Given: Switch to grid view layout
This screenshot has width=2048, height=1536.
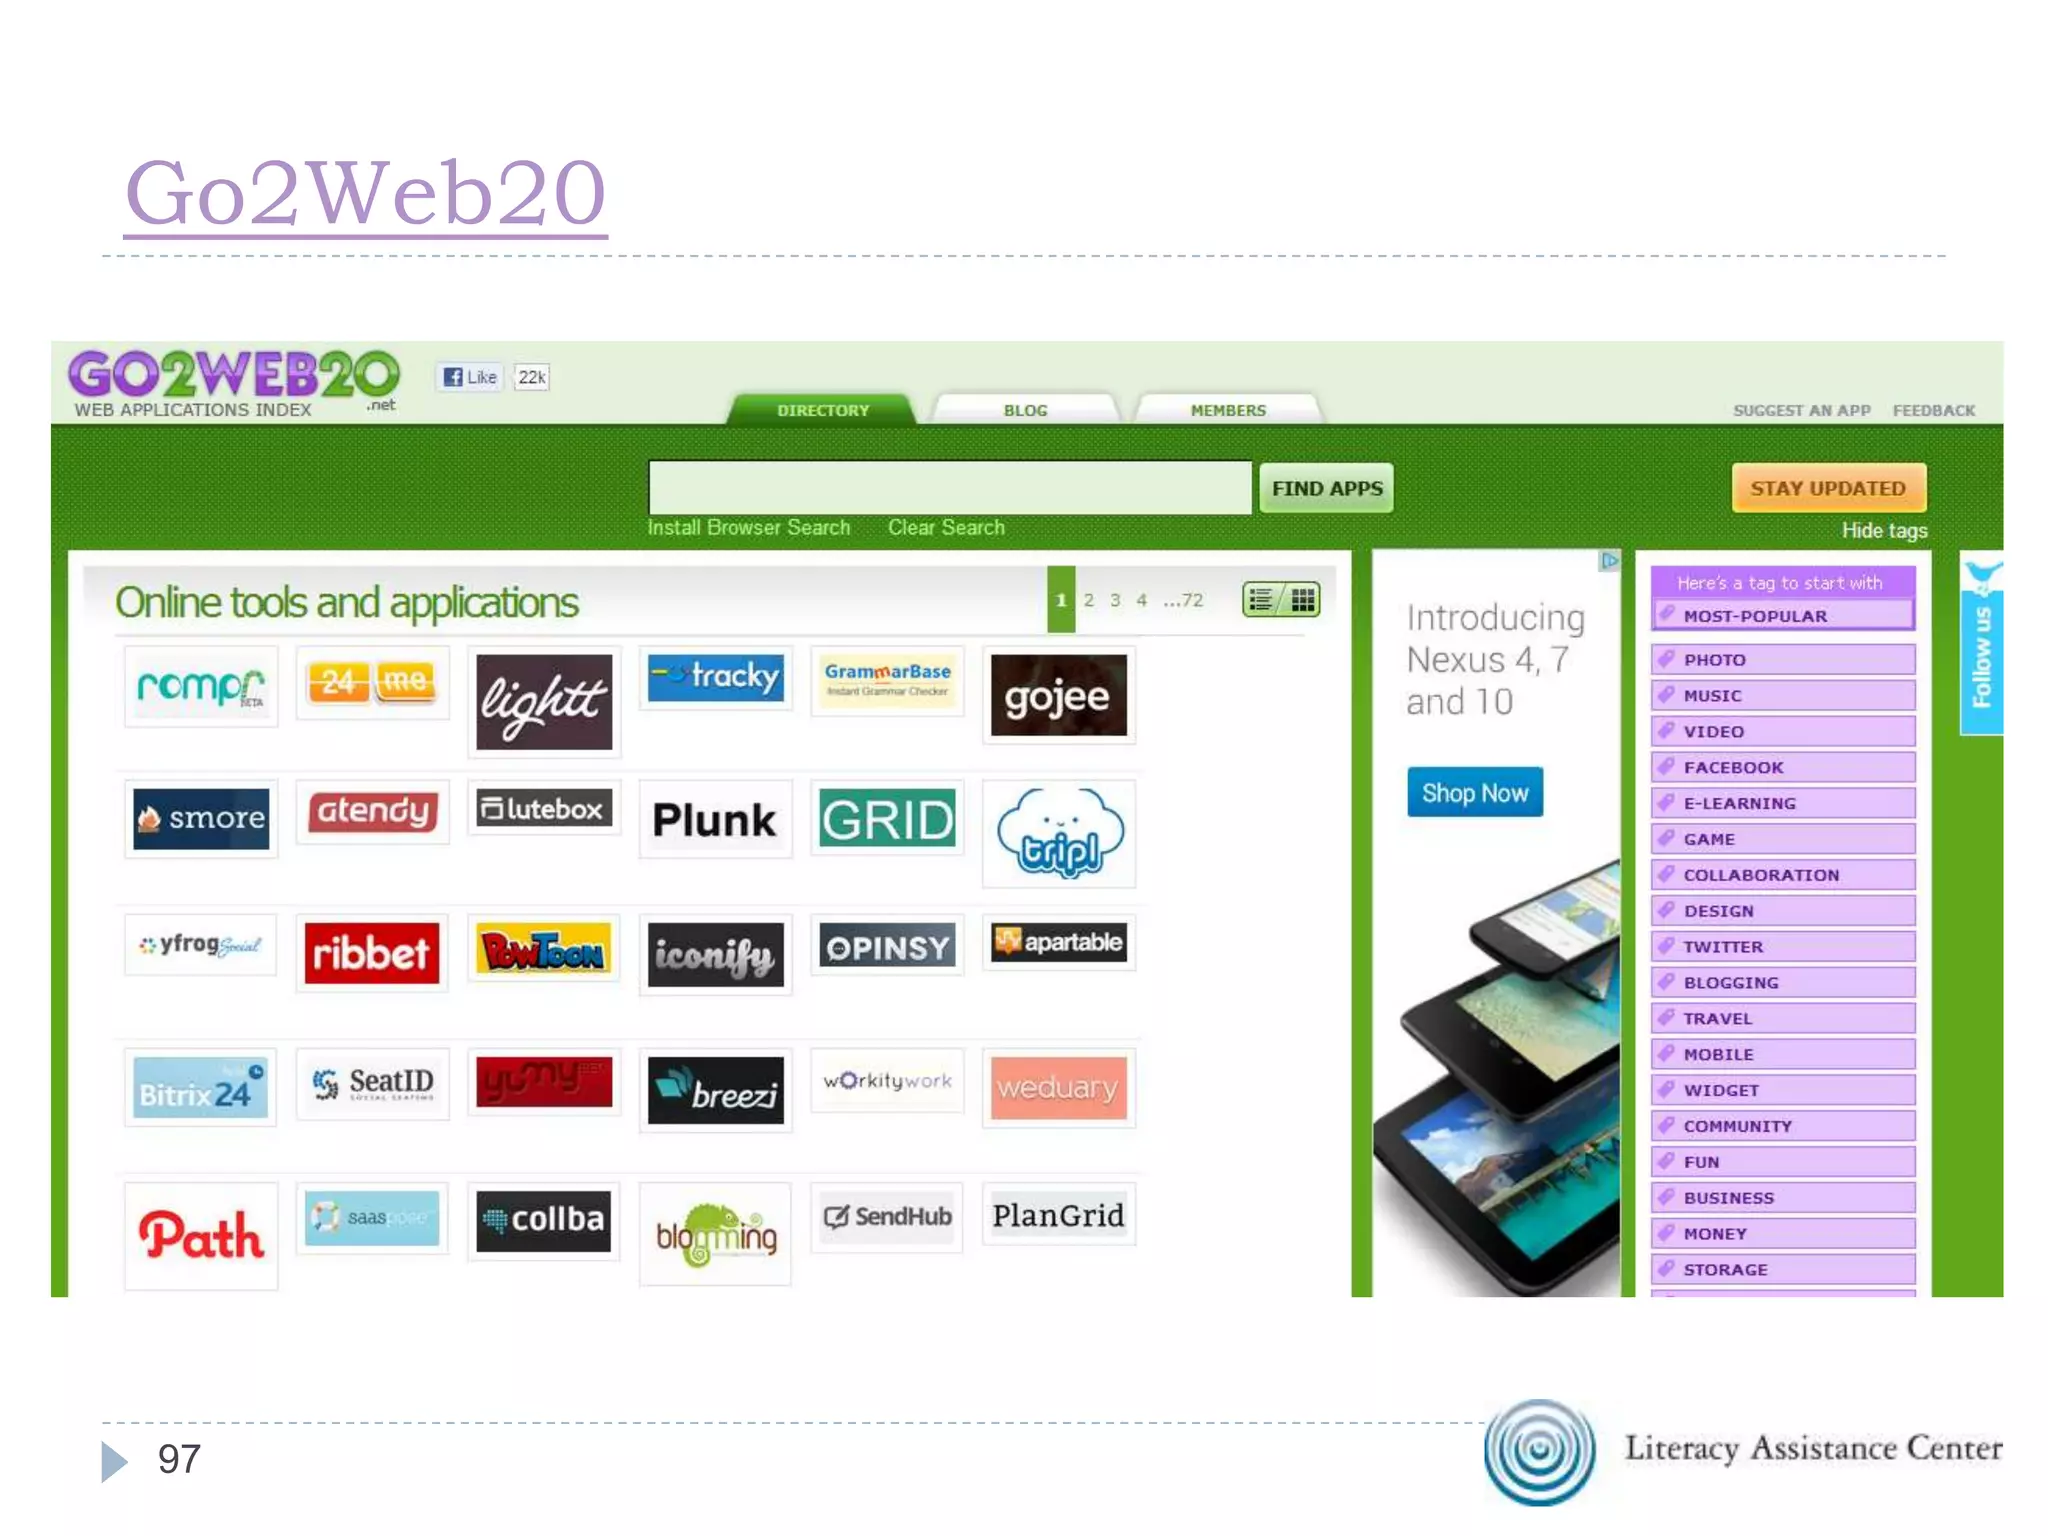Looking at the screenshot, I should [x=1302, y=600].
